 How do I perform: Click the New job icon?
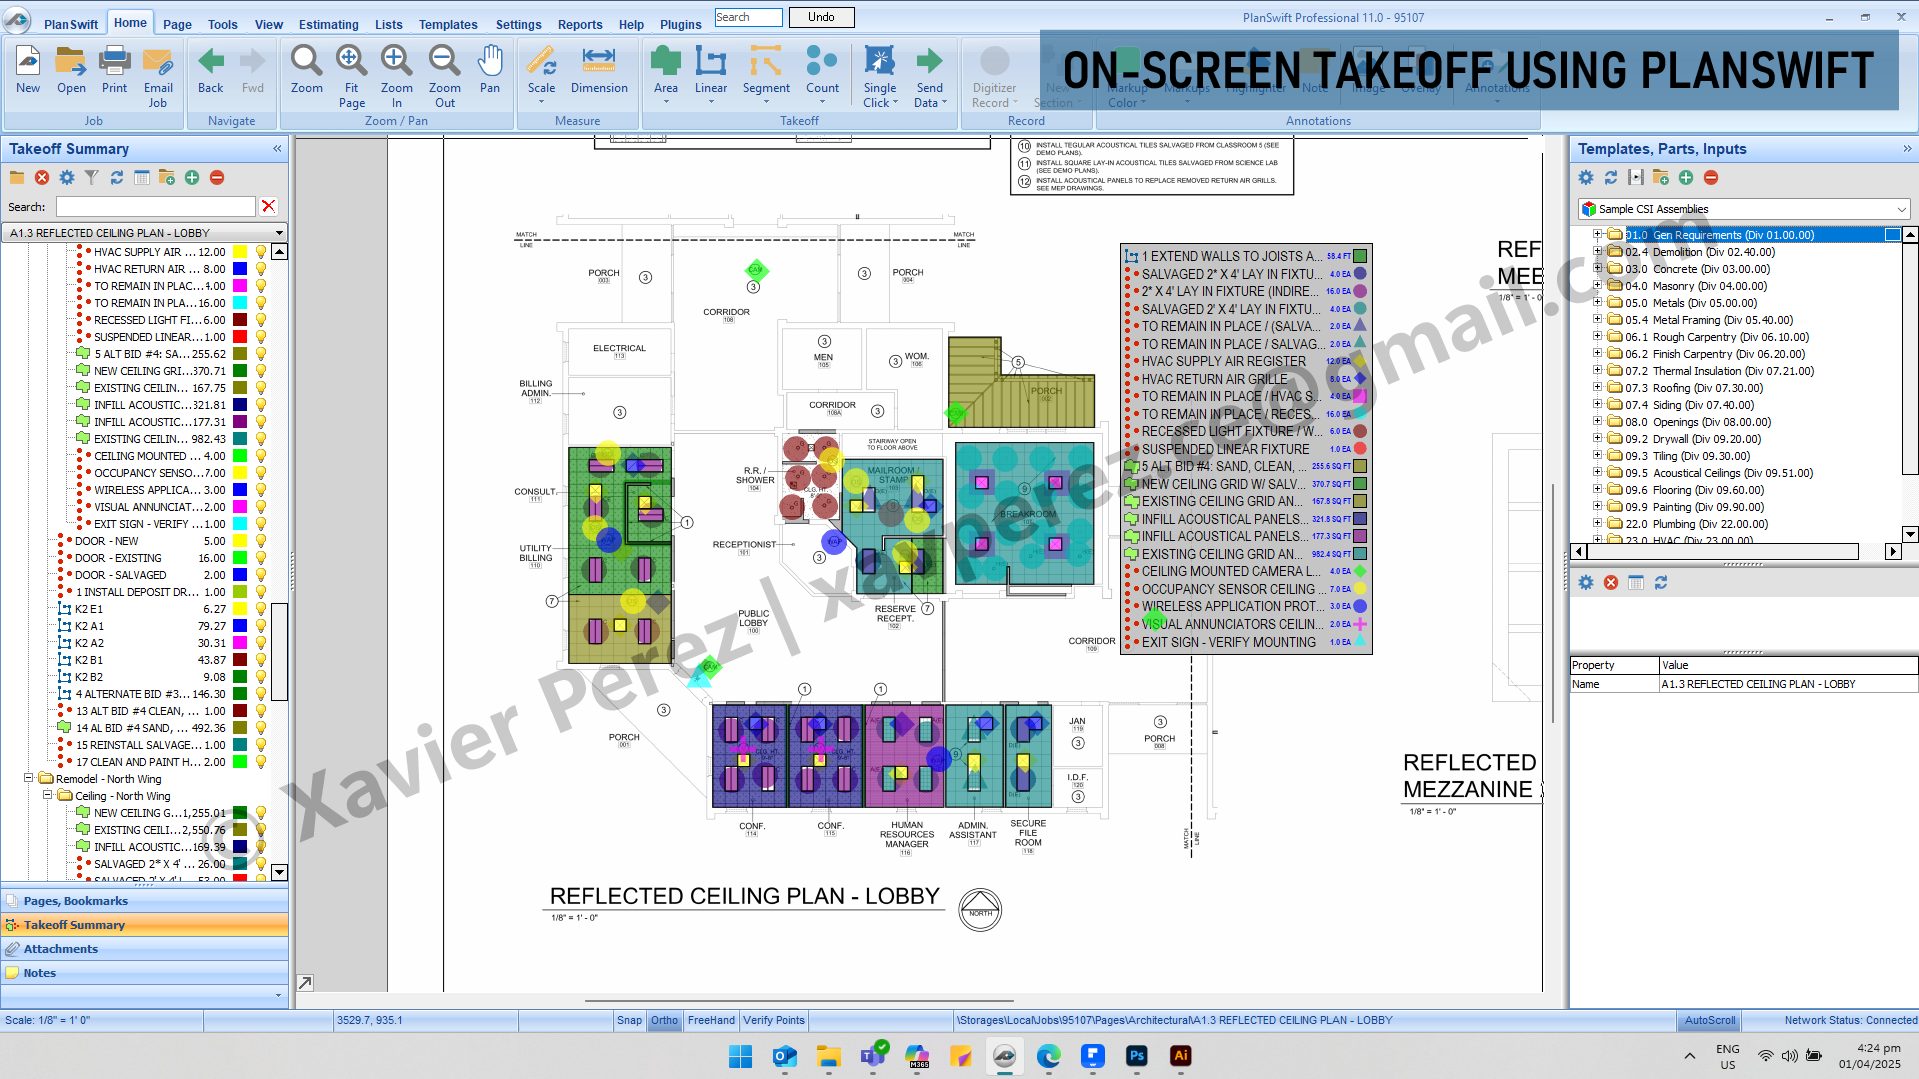(28, 70)
